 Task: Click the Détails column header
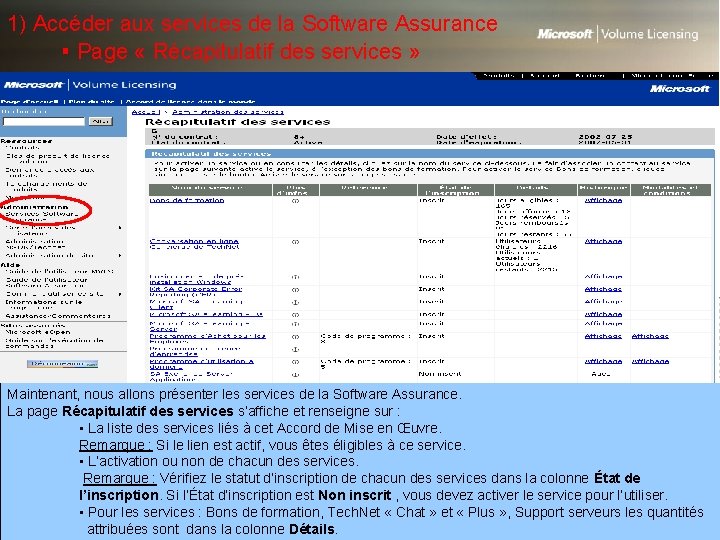pyautogui.click(x=536, y=190)
